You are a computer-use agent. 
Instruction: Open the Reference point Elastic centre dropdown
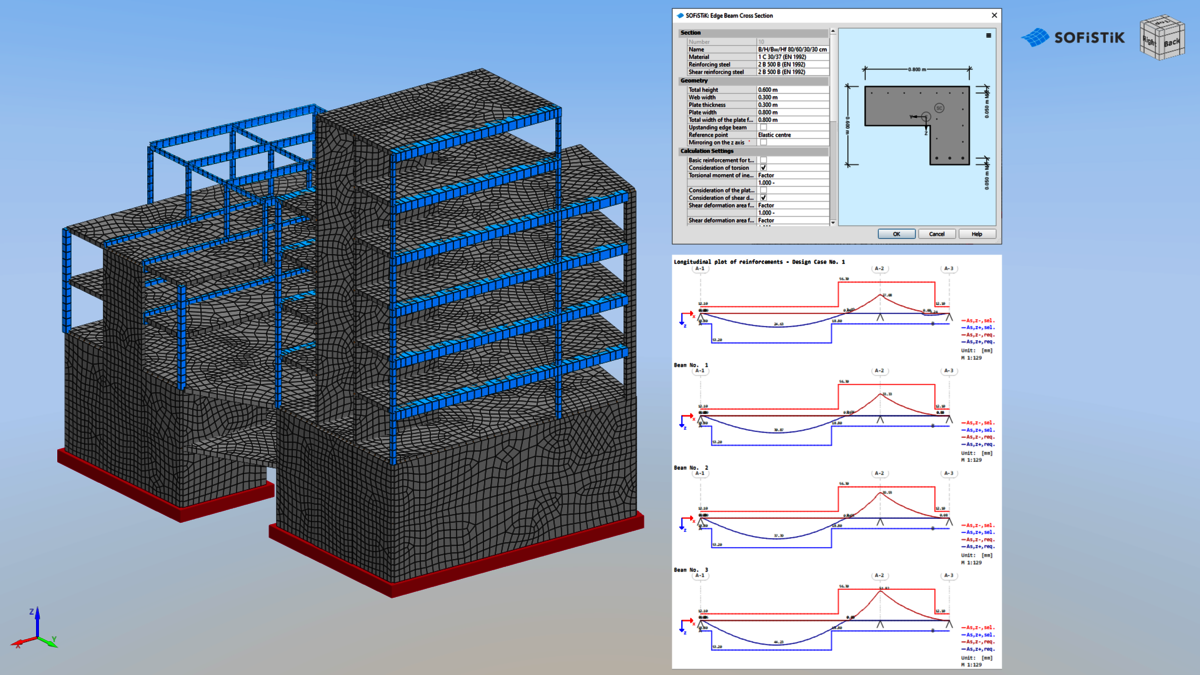792,135
